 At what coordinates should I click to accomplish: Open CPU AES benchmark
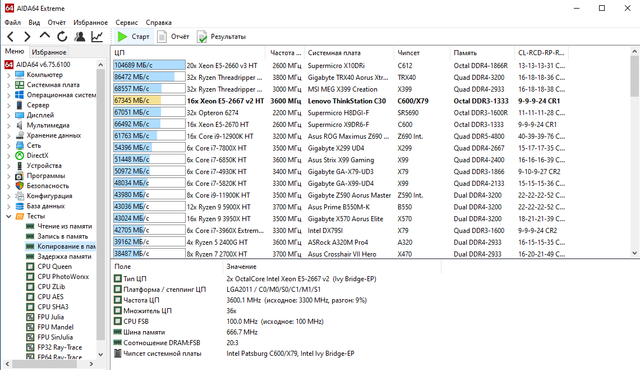(x=45, y=297)
